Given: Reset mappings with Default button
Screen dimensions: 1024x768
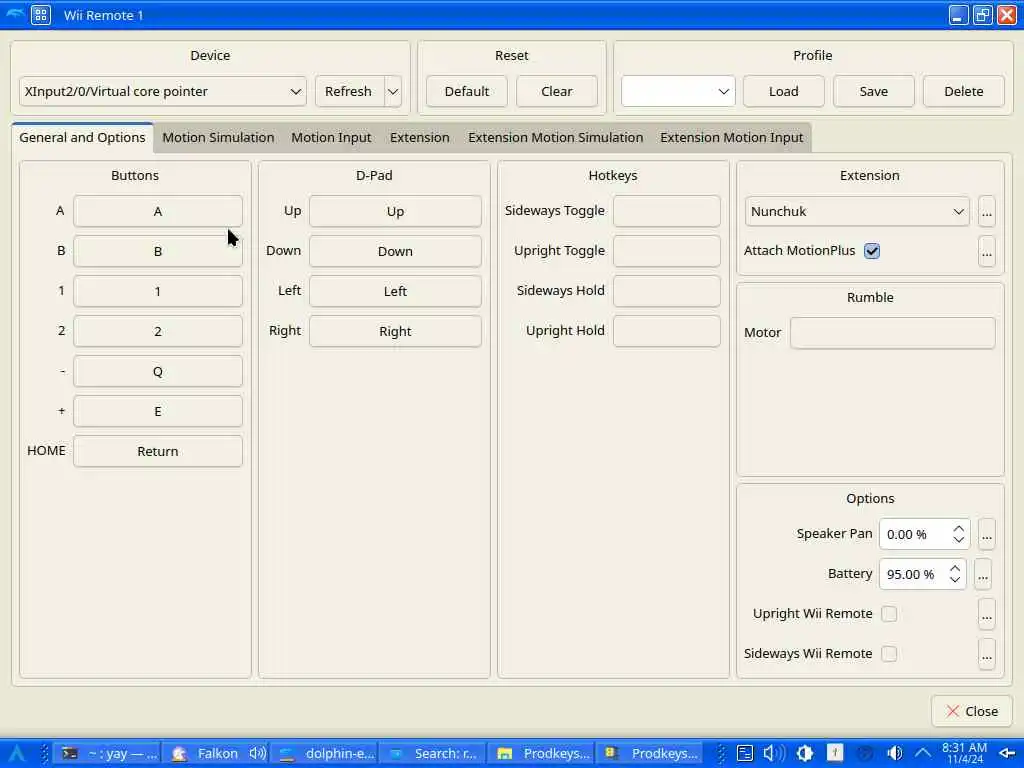Looking at the screenshot, I should point(467,91).
